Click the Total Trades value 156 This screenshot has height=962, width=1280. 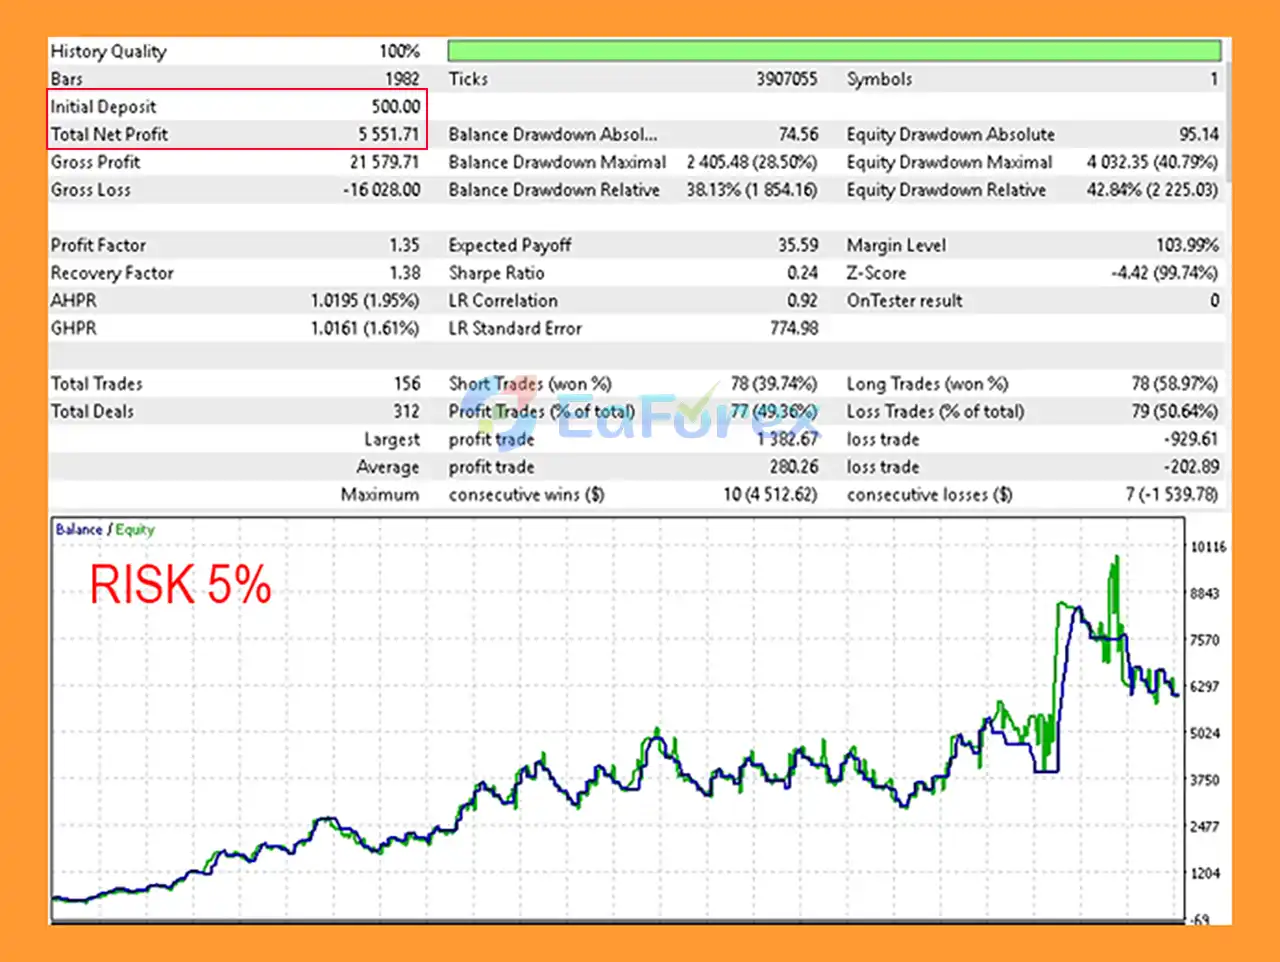[406, 384]
